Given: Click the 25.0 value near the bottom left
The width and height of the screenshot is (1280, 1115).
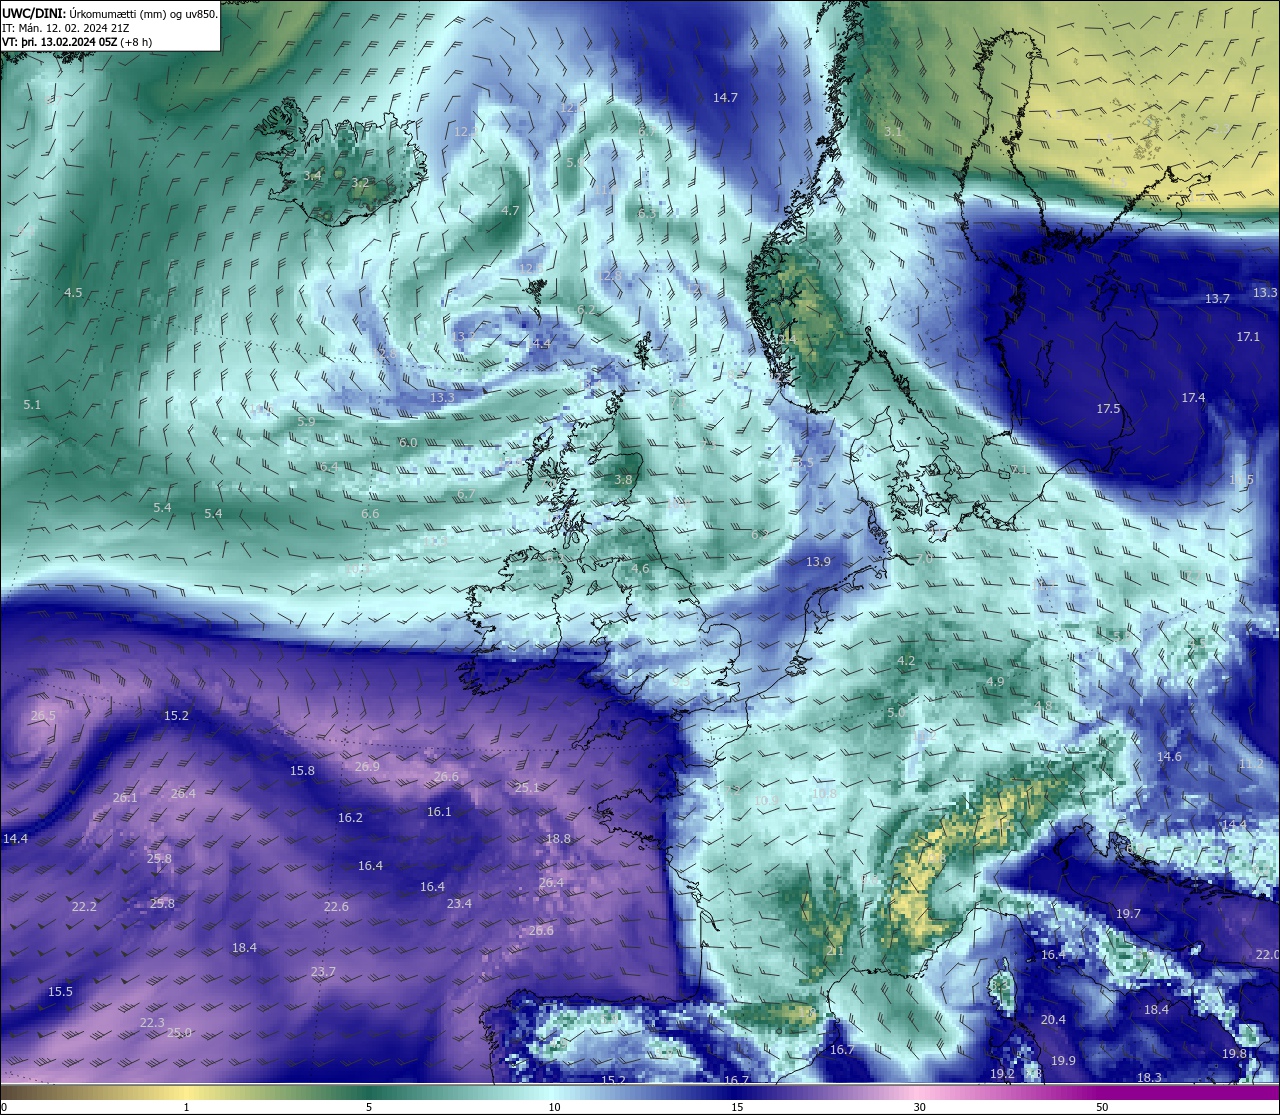Looking at the screenshot, I should pyautogui.click(x=179, y=1033).
